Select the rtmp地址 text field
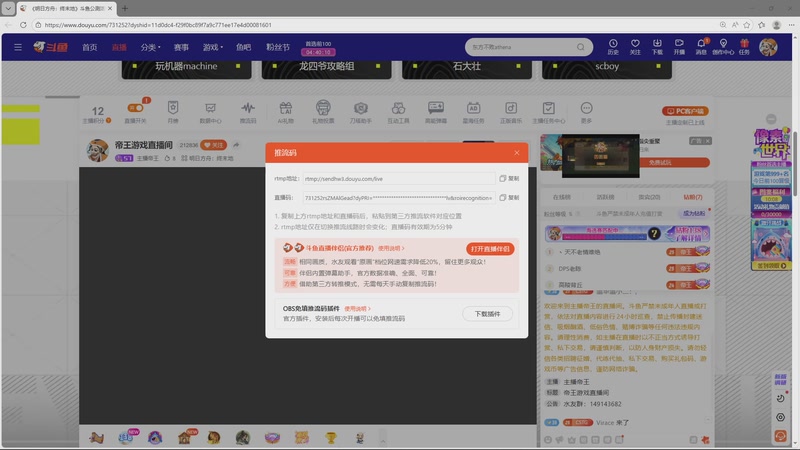Viewport: 800px width, 450px height. pos(398,179)
